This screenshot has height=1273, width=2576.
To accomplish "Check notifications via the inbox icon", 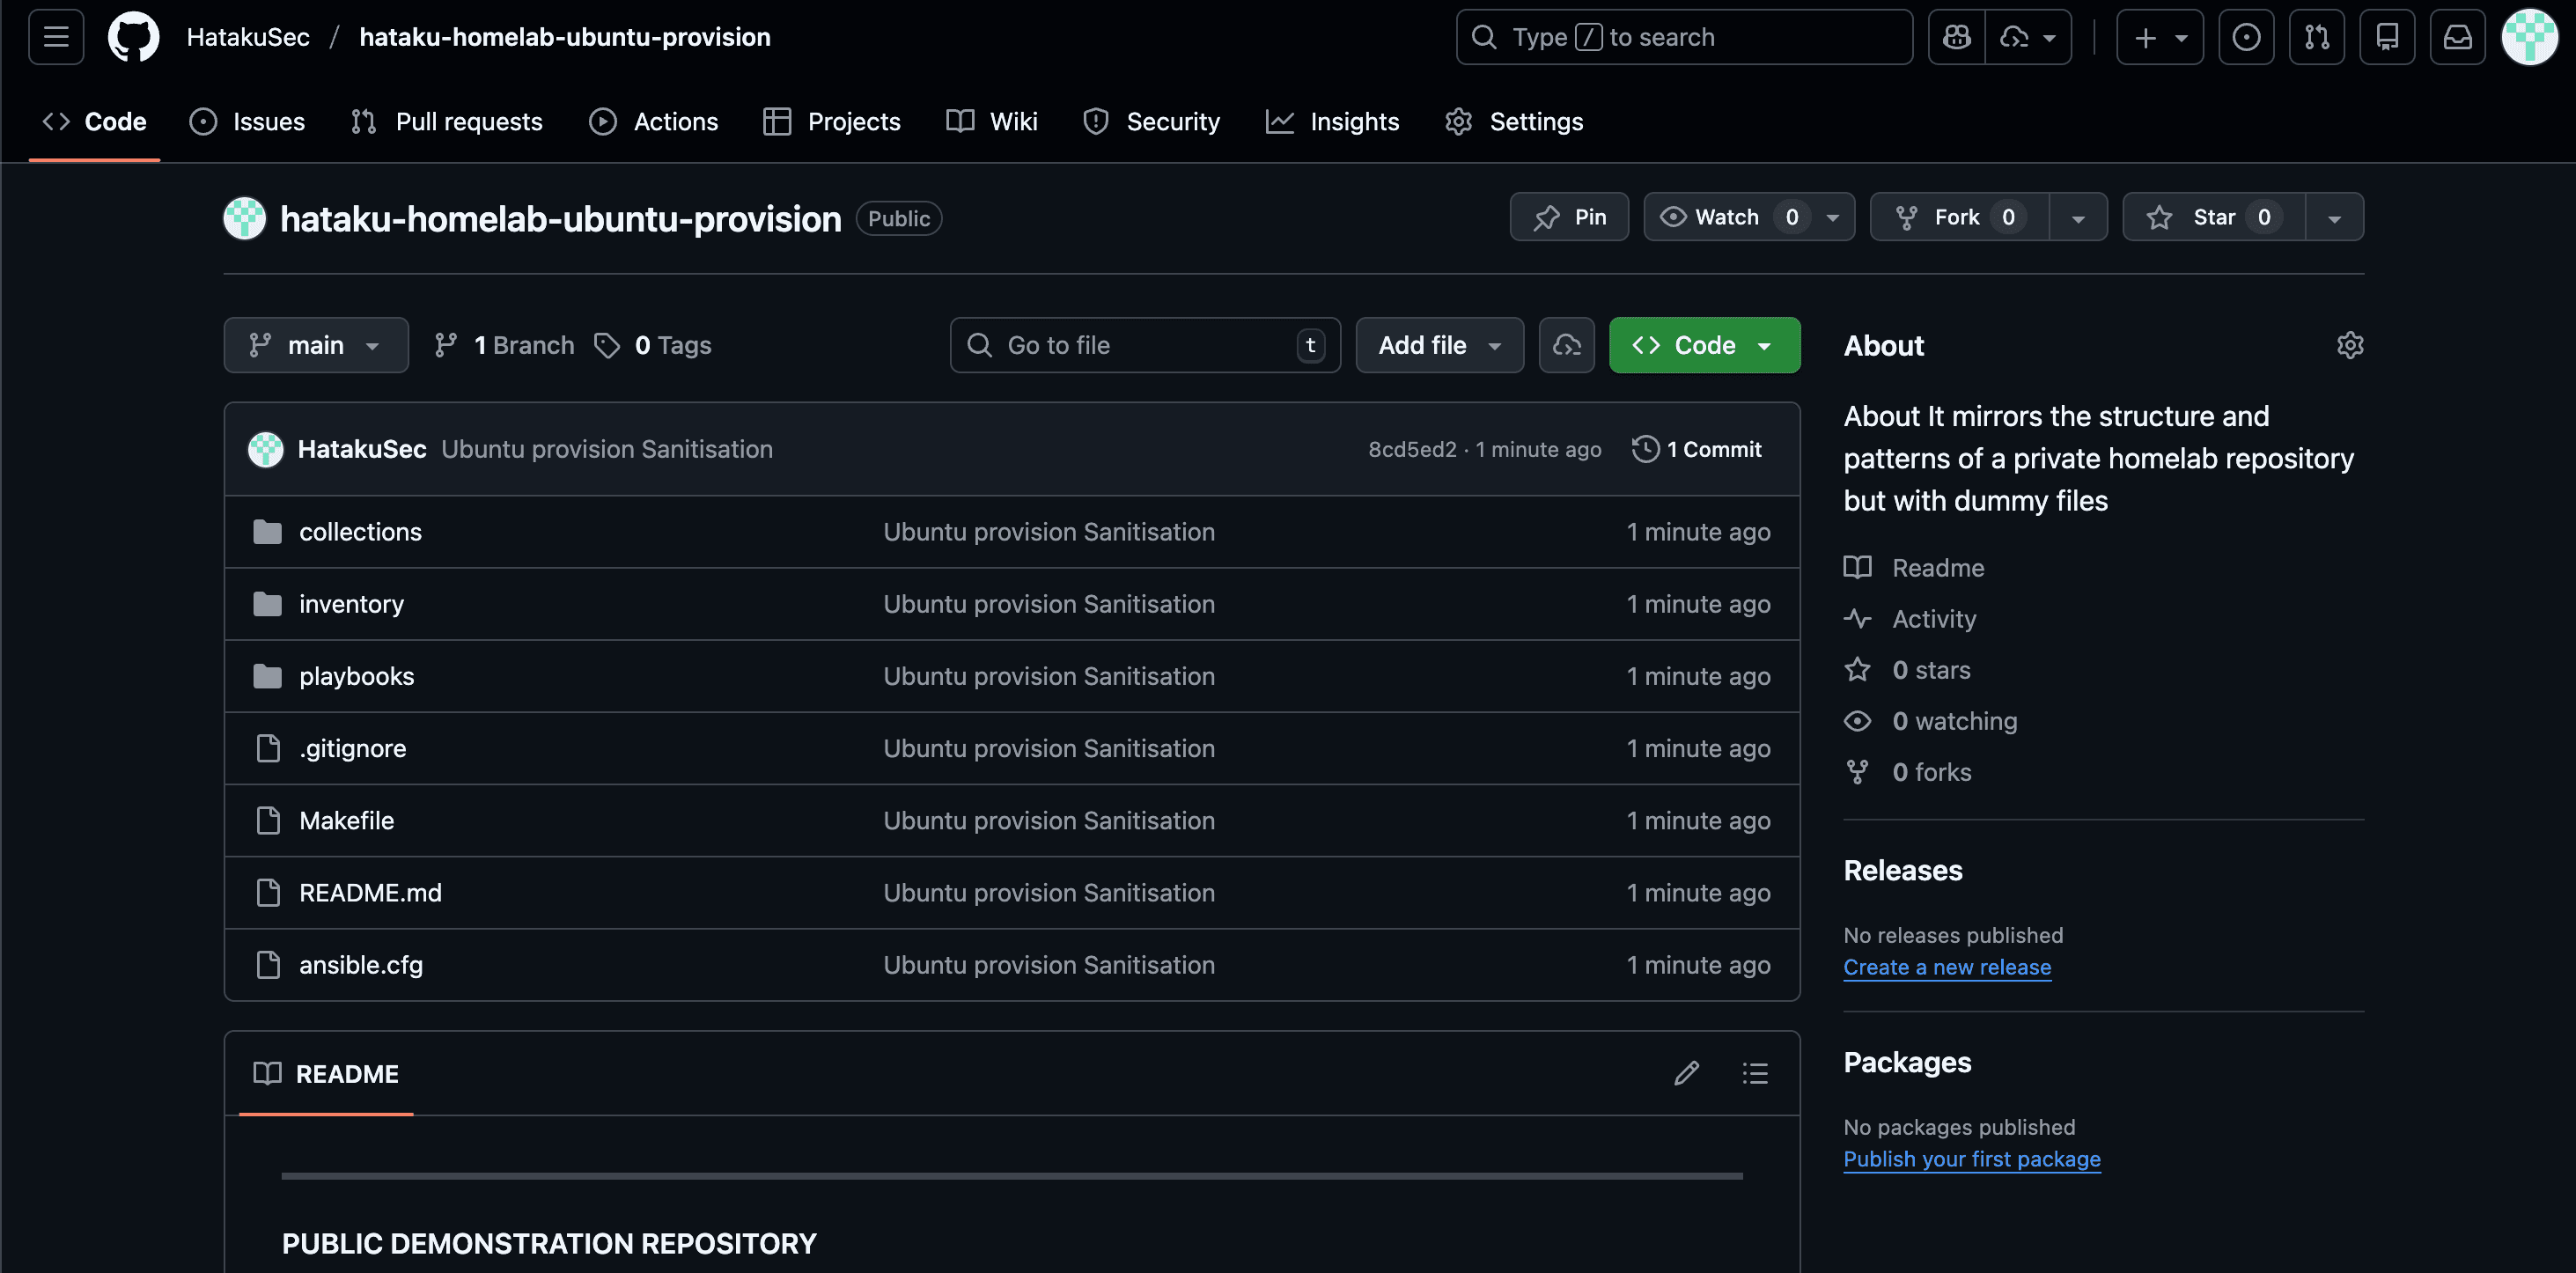I will point(2458,37).
